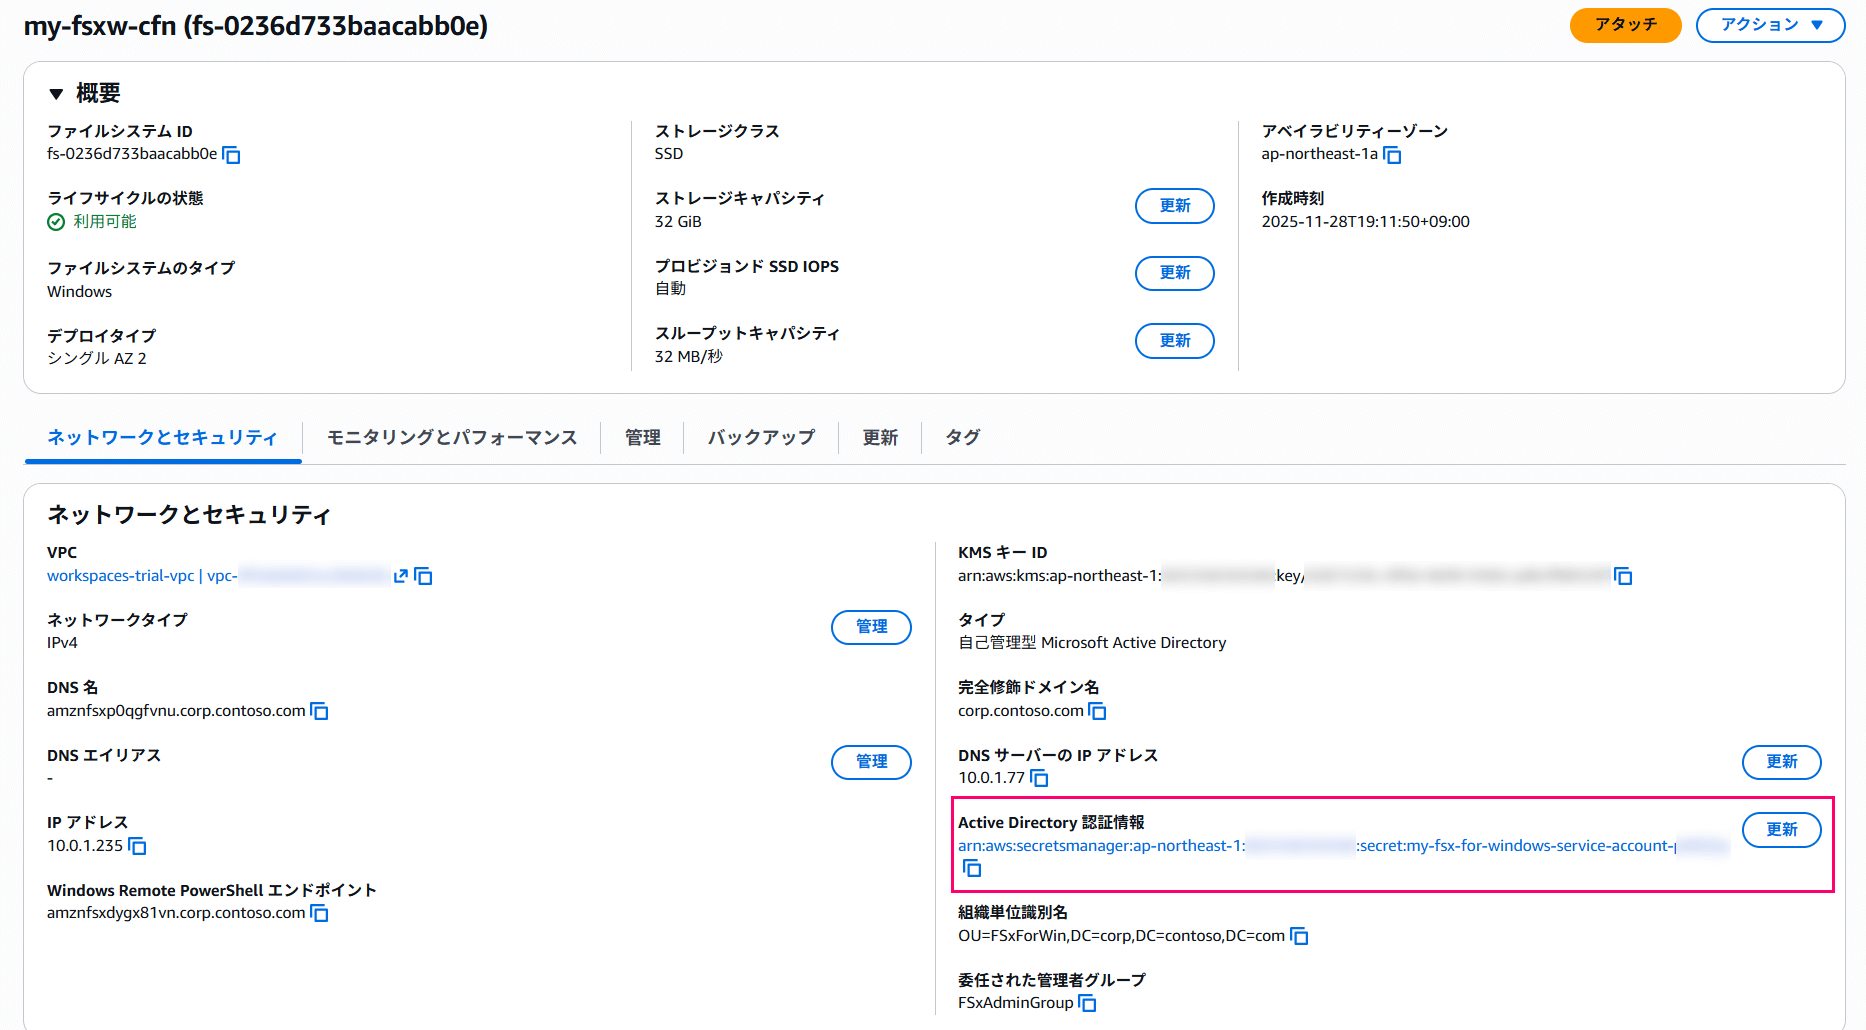Image resolution: width=1866 pixels, height=1030 pixels.
Task: Copy the KMS key ARN
Action: (x=1624, y=576)
